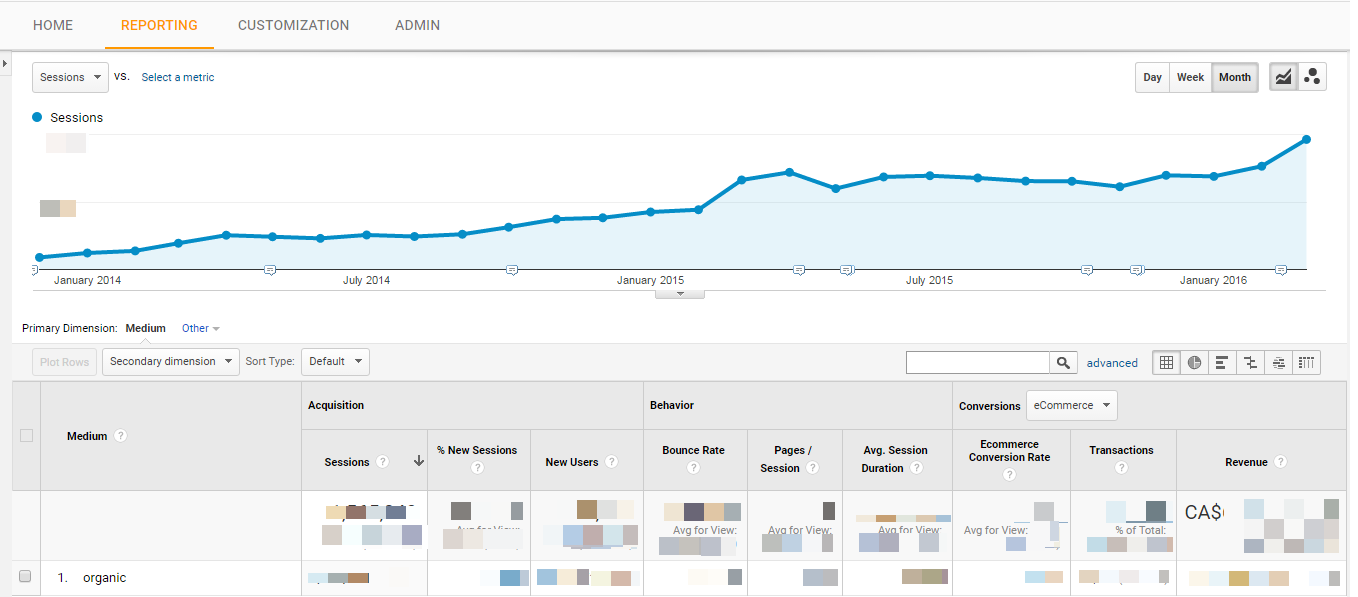Image resolution: width=1358 pixels, height=597 pixels.
Task: Sort by % New Sessions header
Action: pyautogui.click(x=477, y=450)
